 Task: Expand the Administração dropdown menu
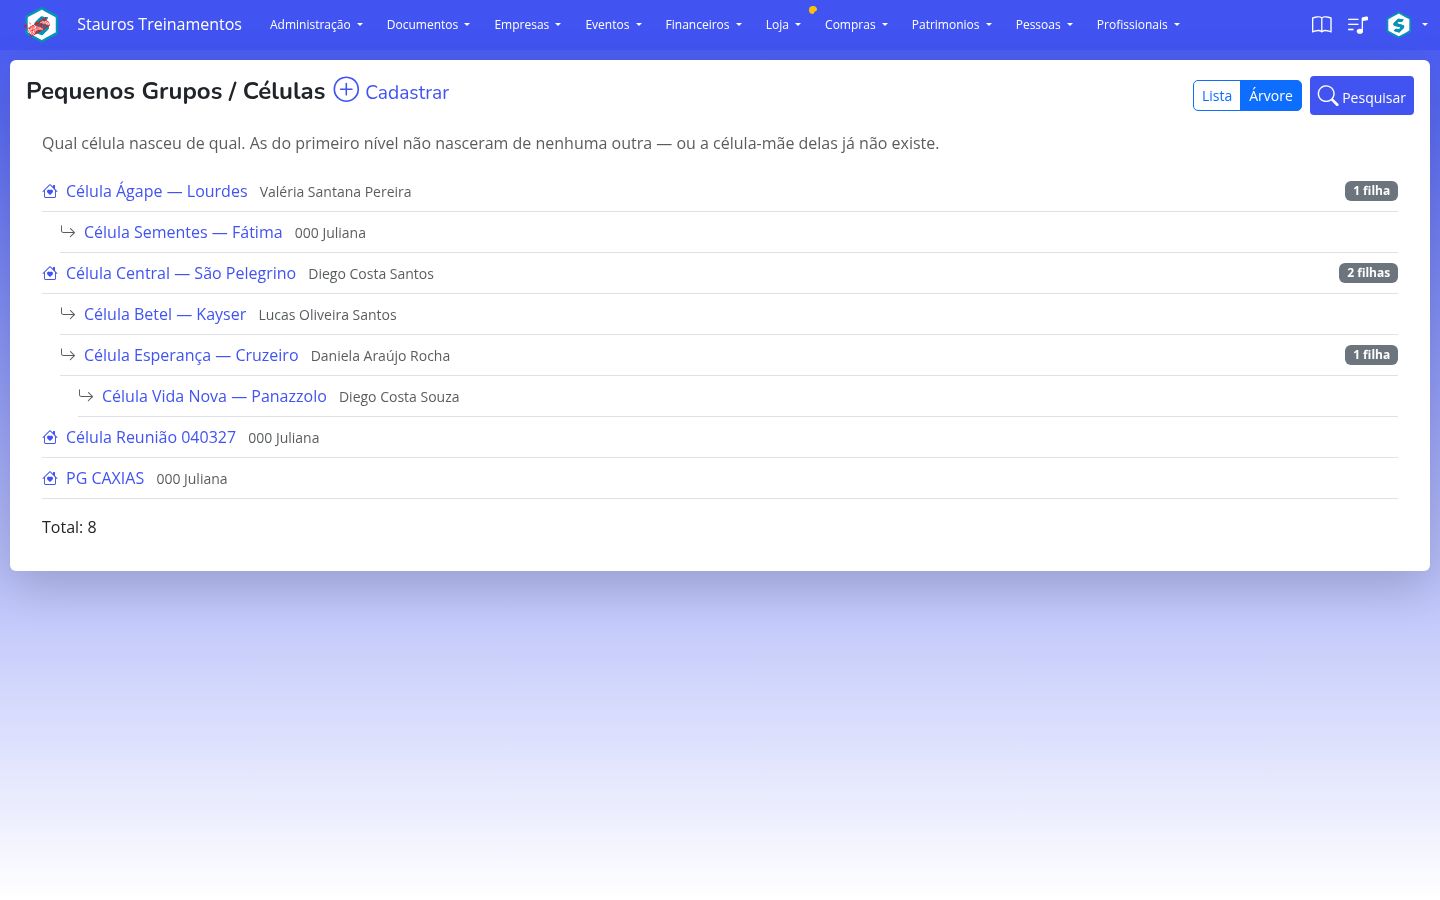pyautogui.click(x=316, y=25)
